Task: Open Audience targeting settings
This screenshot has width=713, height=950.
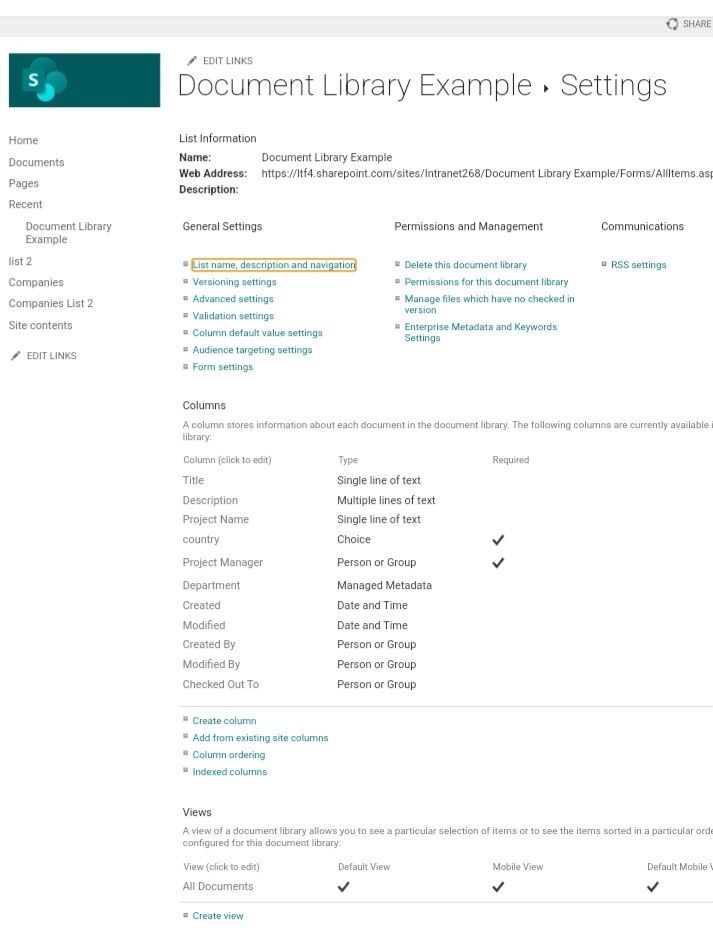Action: click(x=253, y=350)
